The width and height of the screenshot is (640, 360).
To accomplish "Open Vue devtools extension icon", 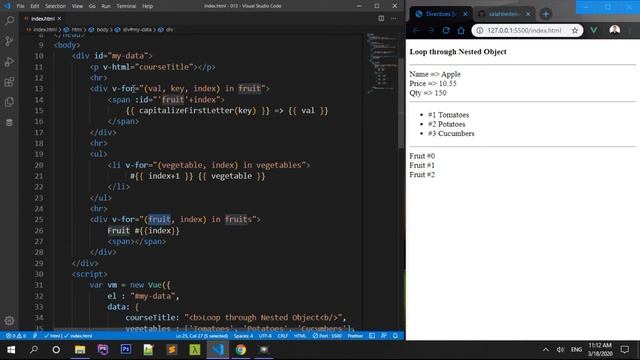I will 593,30.
